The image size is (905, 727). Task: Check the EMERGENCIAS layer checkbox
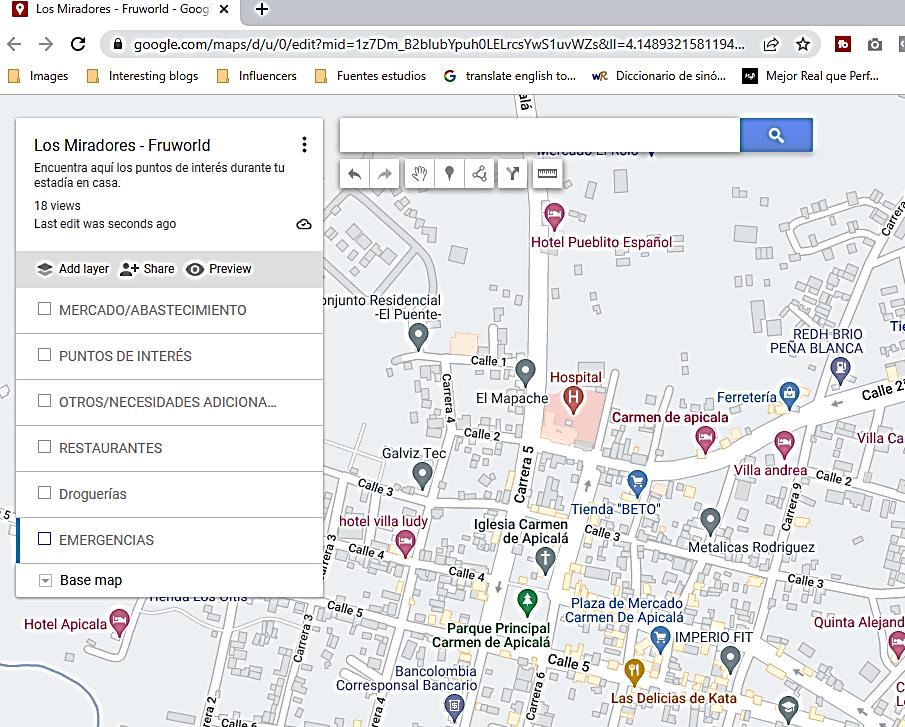pyautogui.click(x=44, y=538)
